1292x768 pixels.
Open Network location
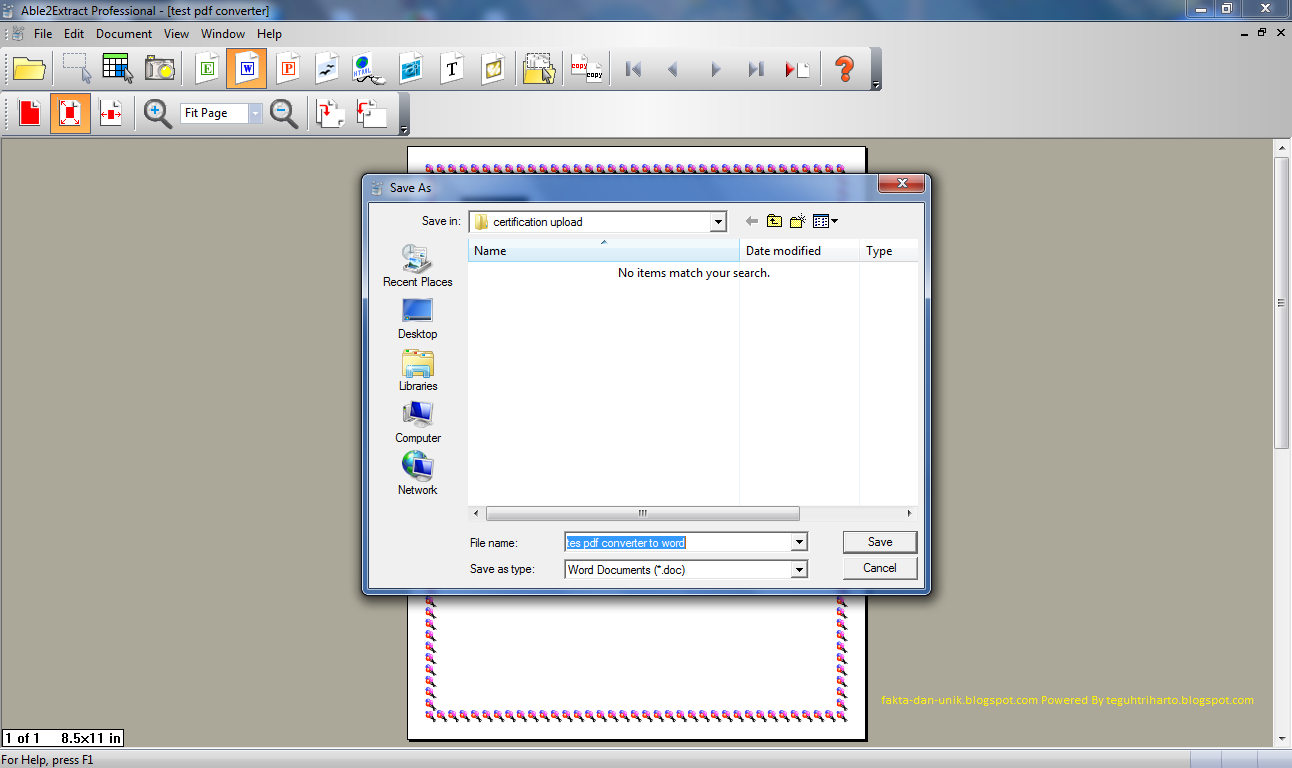click(x=418, y=474)
